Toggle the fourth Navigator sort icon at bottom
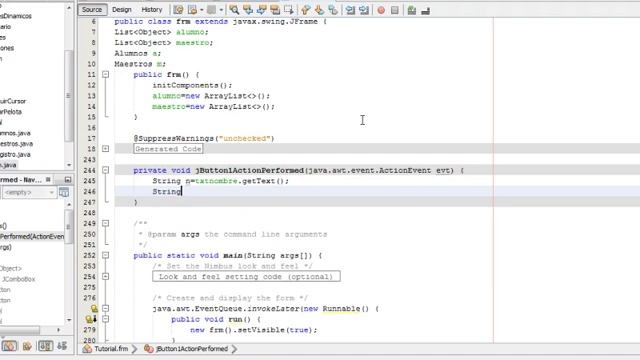Image resolution: width=640 pixels, height=360 pixels. pos(62,346)
